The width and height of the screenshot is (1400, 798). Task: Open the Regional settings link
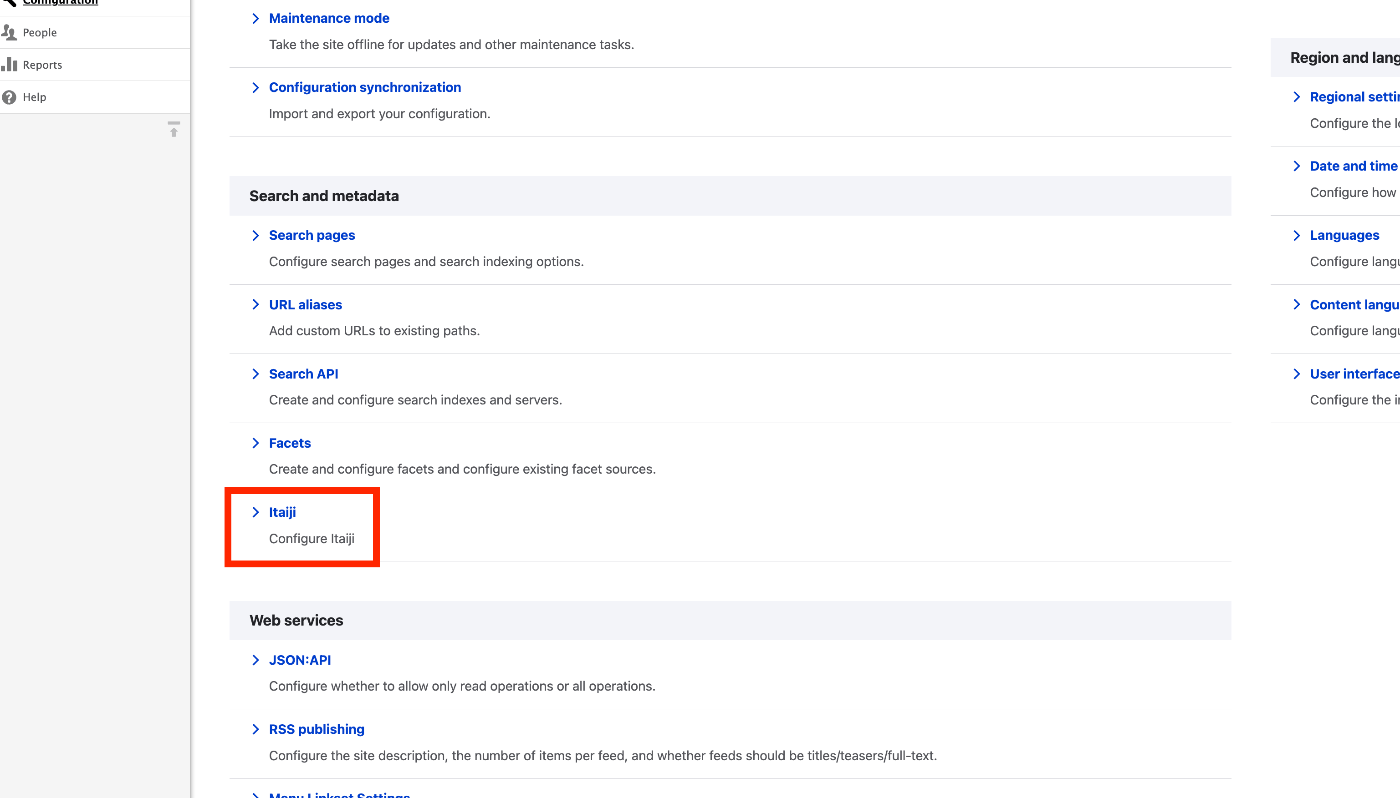tap(1355, 97)
